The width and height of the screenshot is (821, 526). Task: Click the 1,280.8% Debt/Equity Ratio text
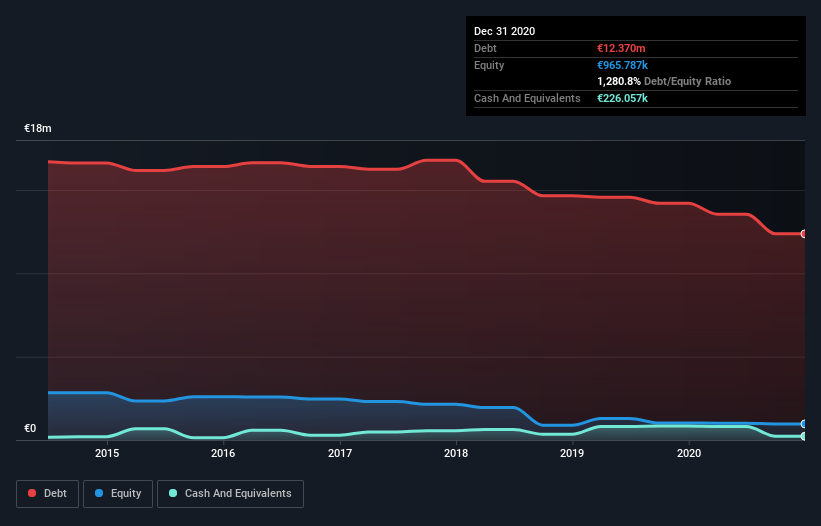664,81
